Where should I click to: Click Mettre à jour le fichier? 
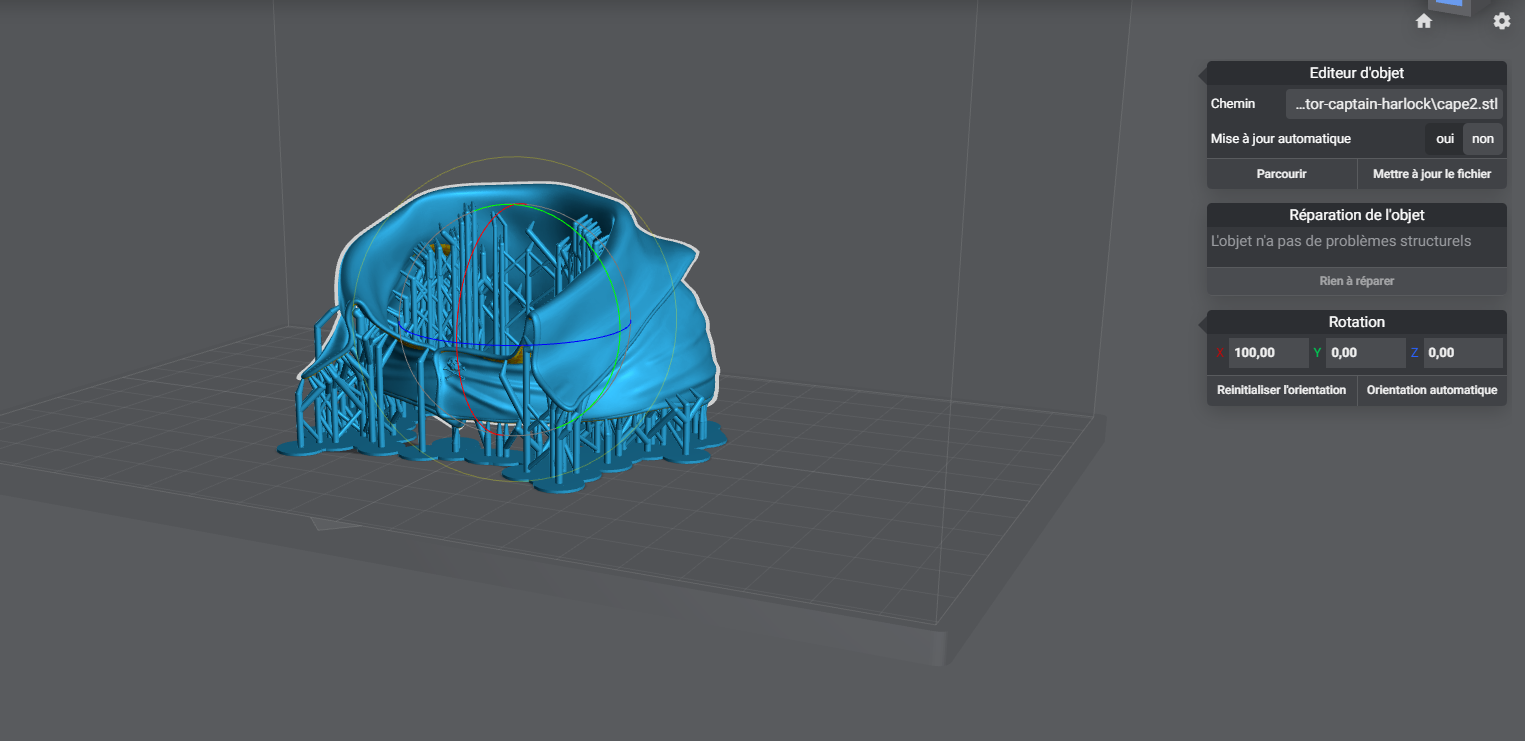[x=1432, y=174]
